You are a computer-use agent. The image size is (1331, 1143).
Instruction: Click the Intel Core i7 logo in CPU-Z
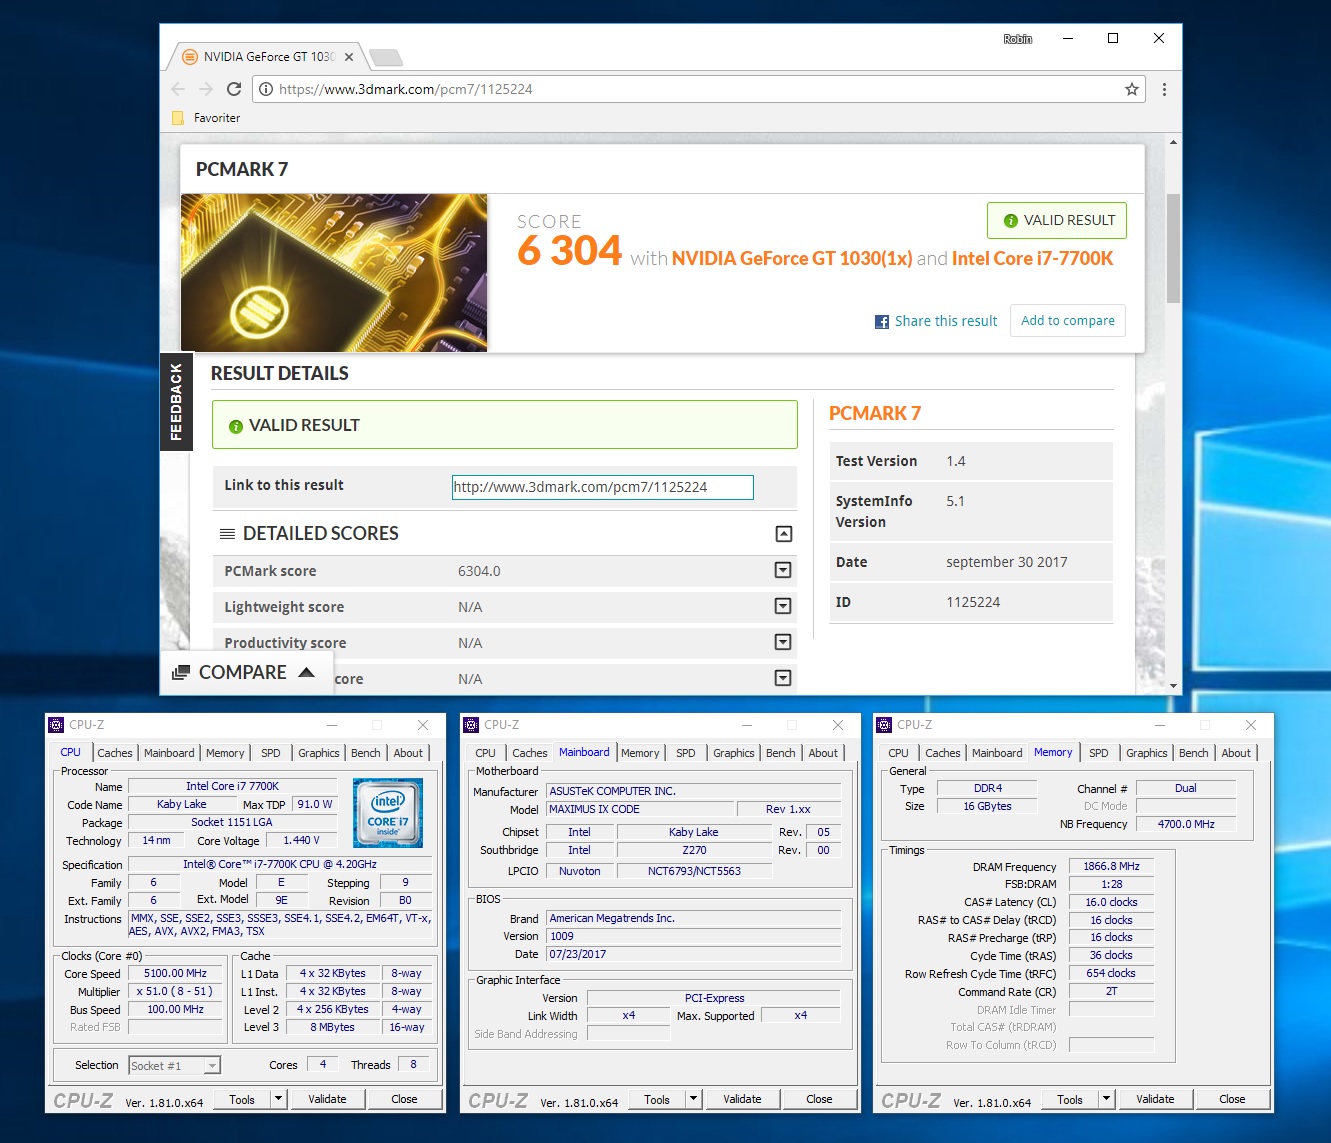click(x=388, y=813)
